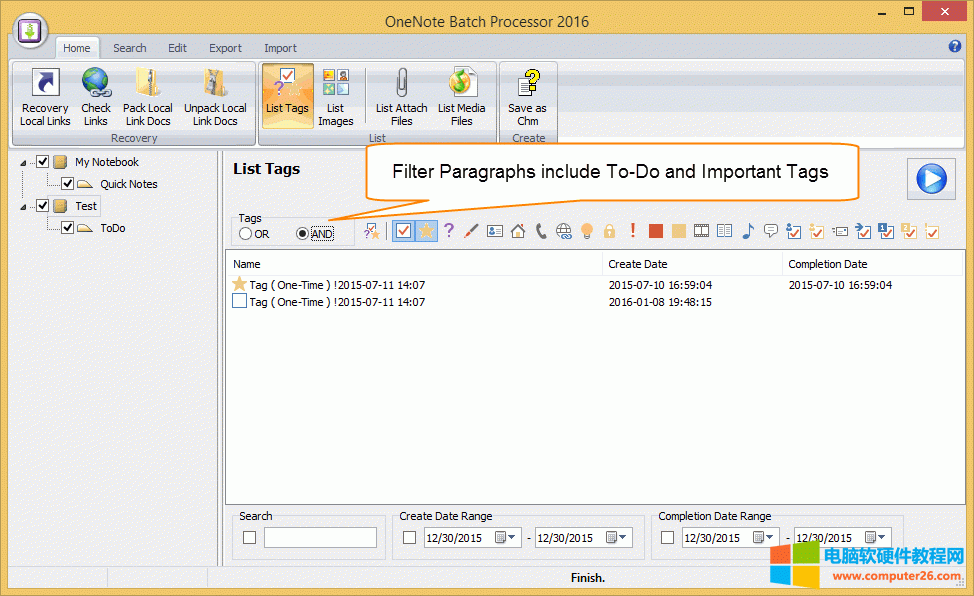Open the Completion Date start dropdown

(x=770, y=538)
